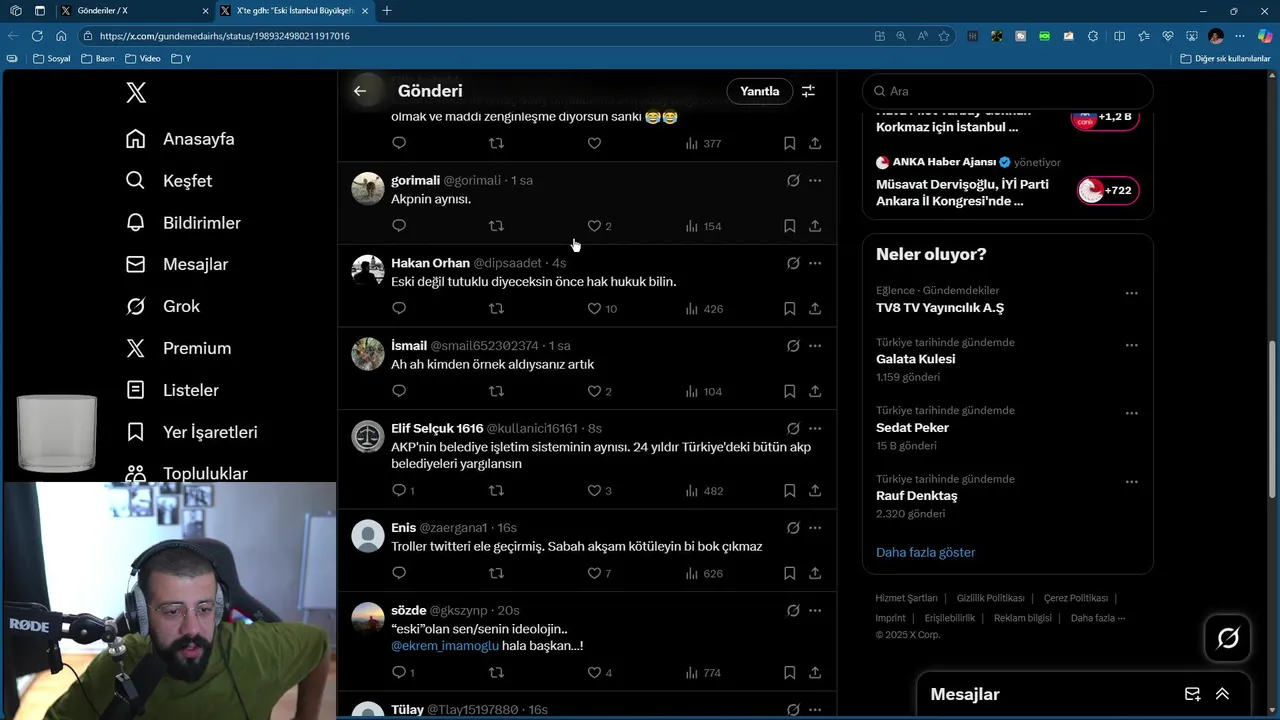Click the Ara search field
This screenshot has height=720, width=1280.
point(1008,91)
